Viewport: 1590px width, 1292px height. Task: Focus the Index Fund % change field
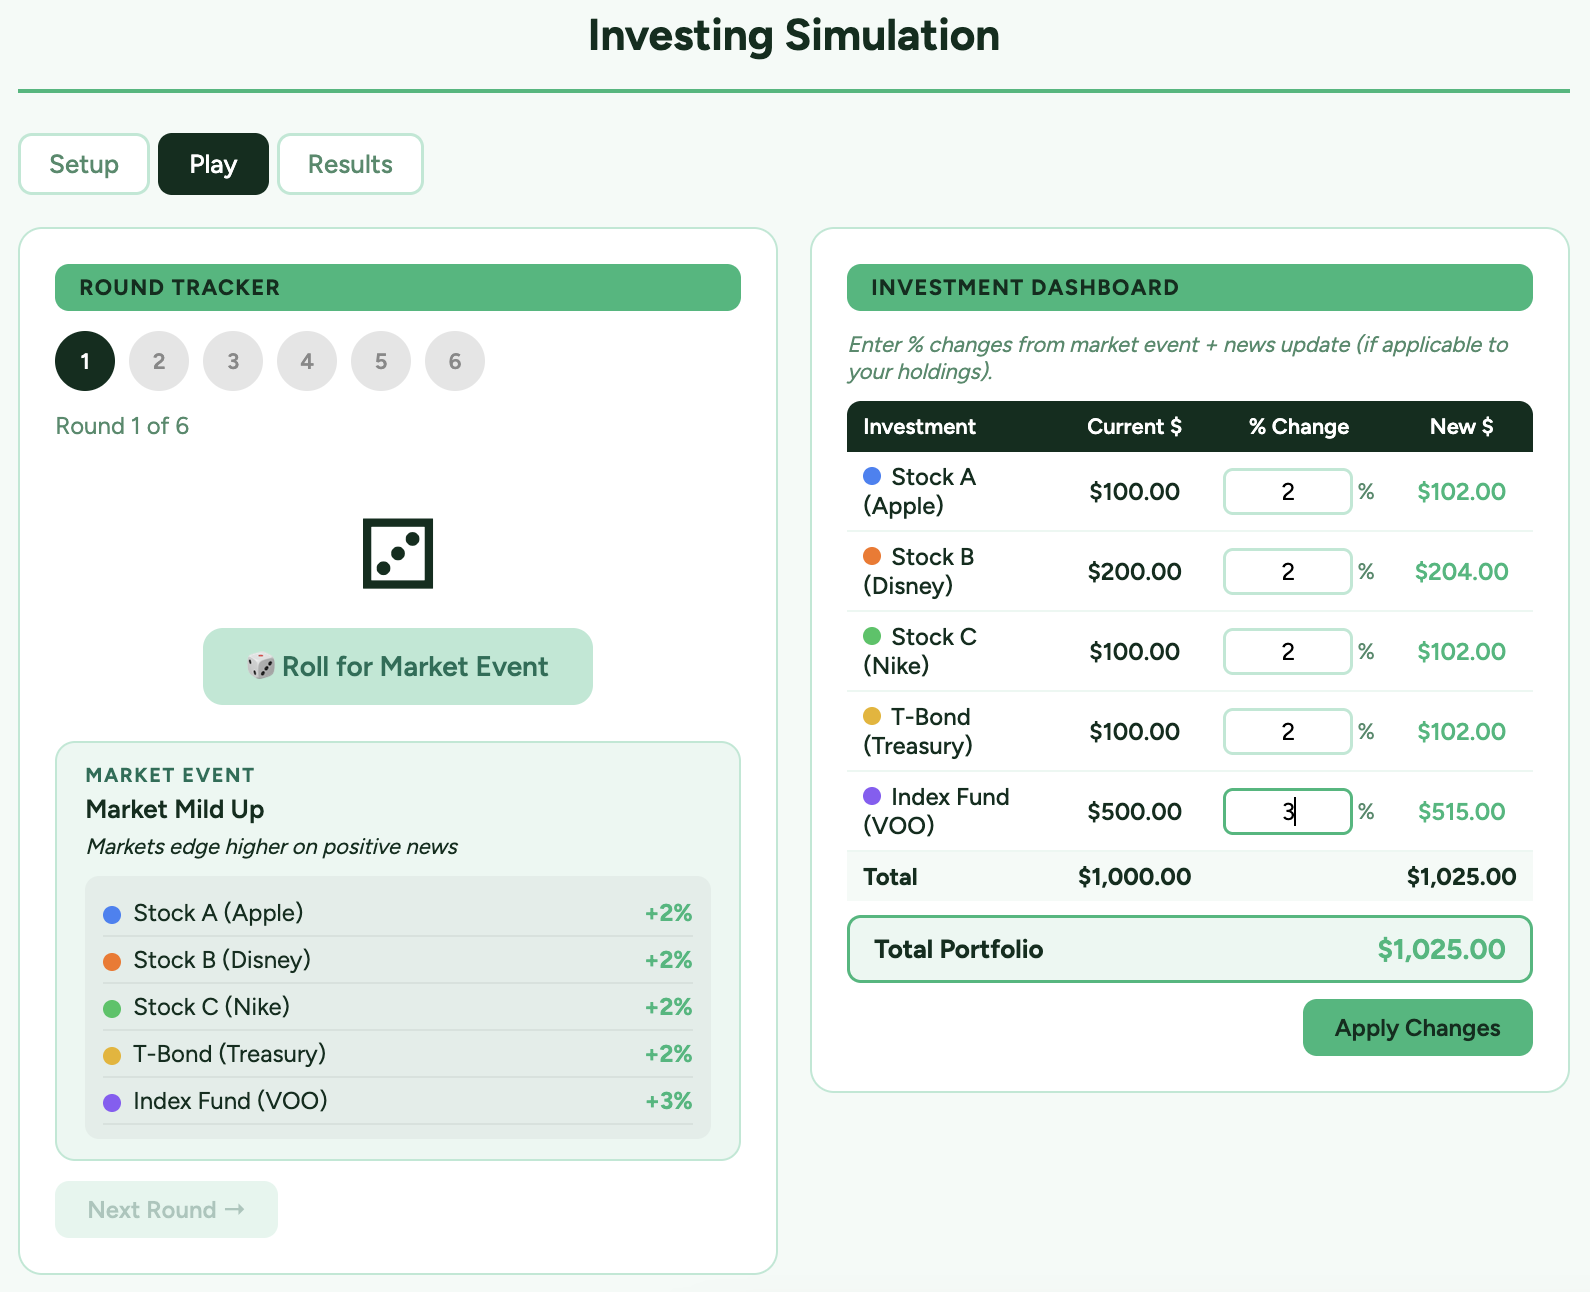click(x=1287, y=811)
